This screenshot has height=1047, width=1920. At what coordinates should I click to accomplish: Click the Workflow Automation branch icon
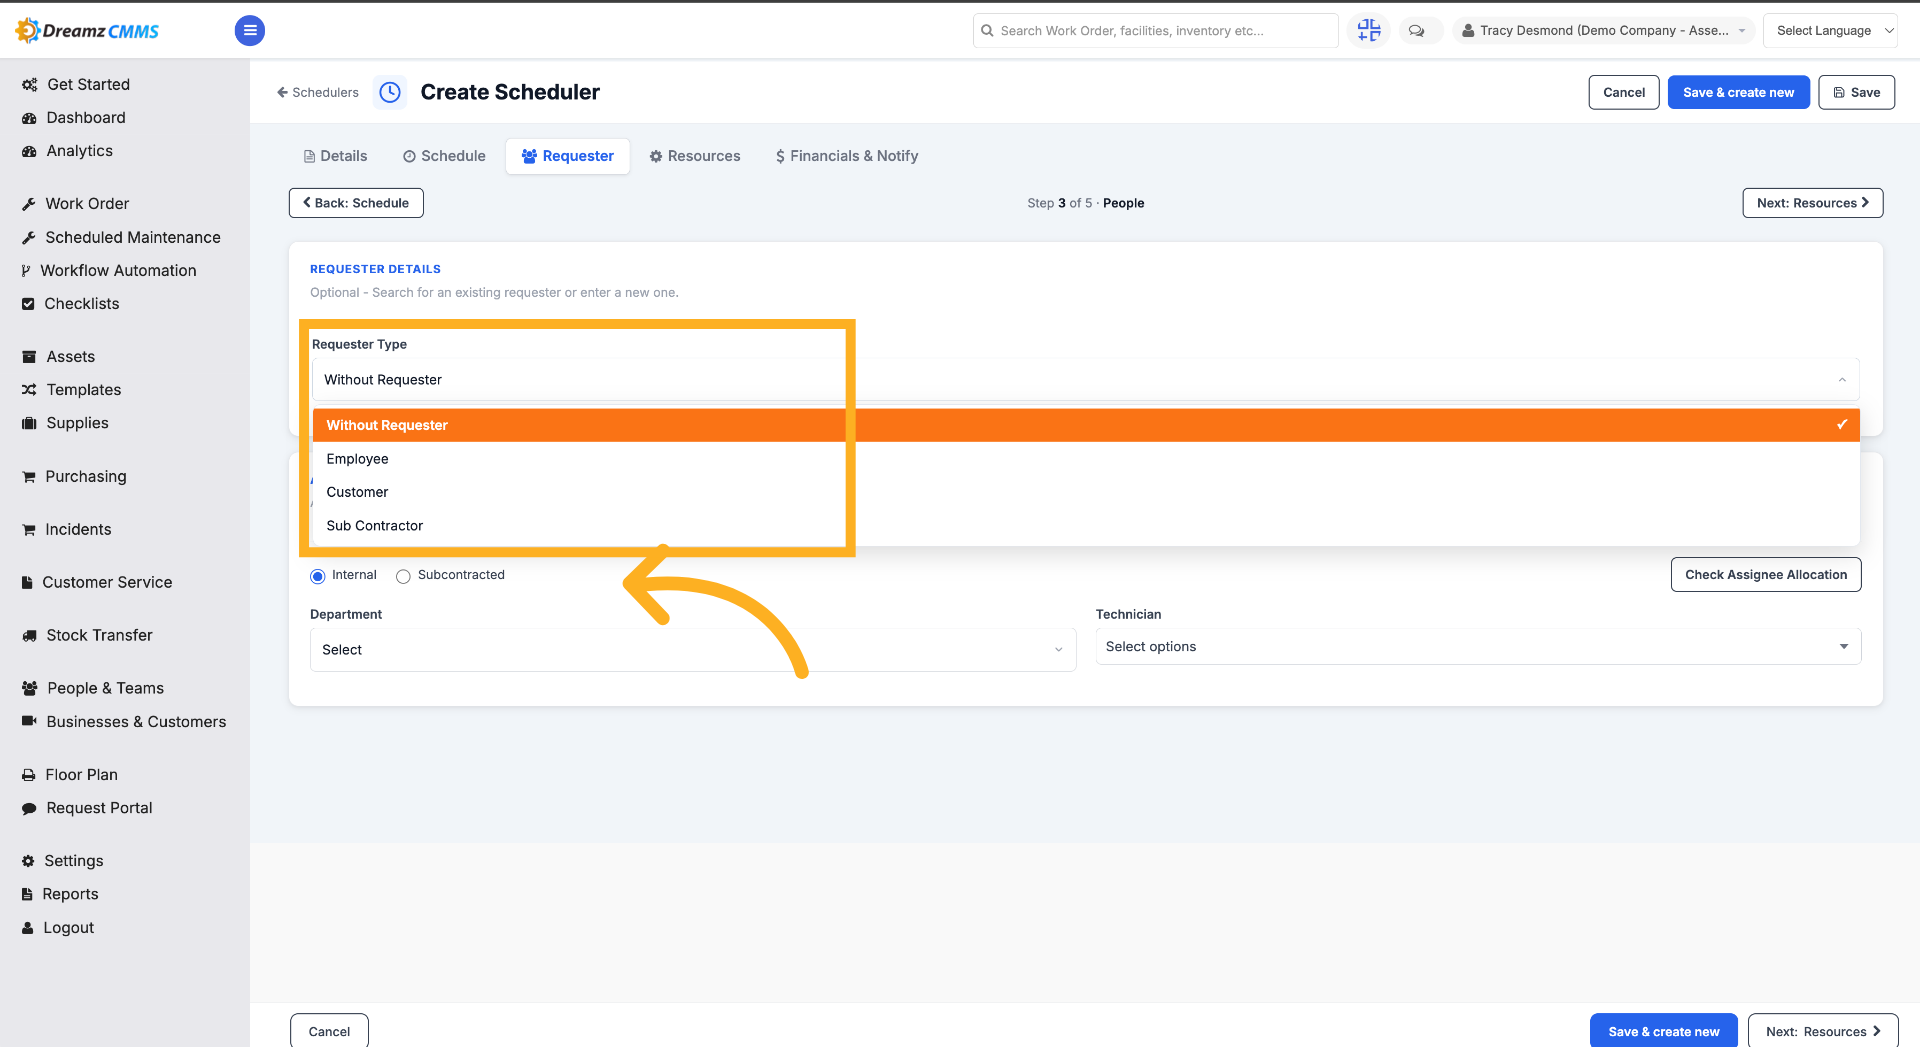26,271
